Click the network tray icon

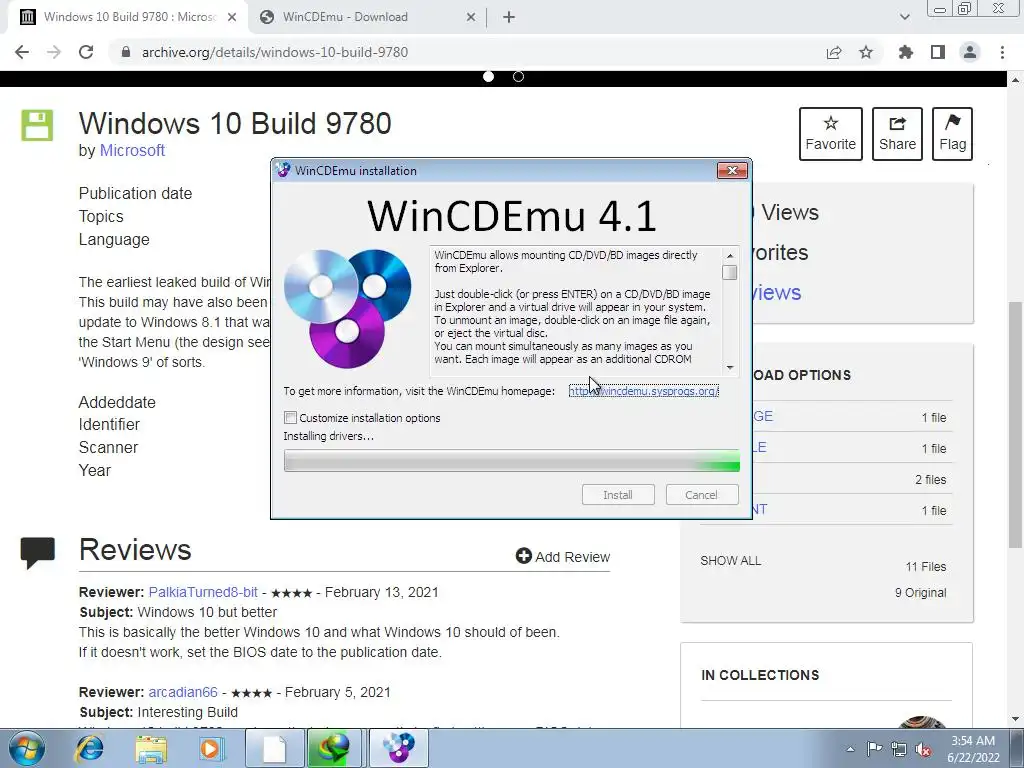[899, 749]
